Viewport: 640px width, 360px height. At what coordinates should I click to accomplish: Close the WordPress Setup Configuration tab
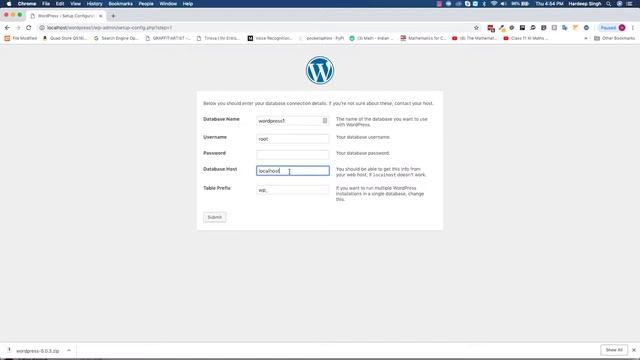[101, 16]
